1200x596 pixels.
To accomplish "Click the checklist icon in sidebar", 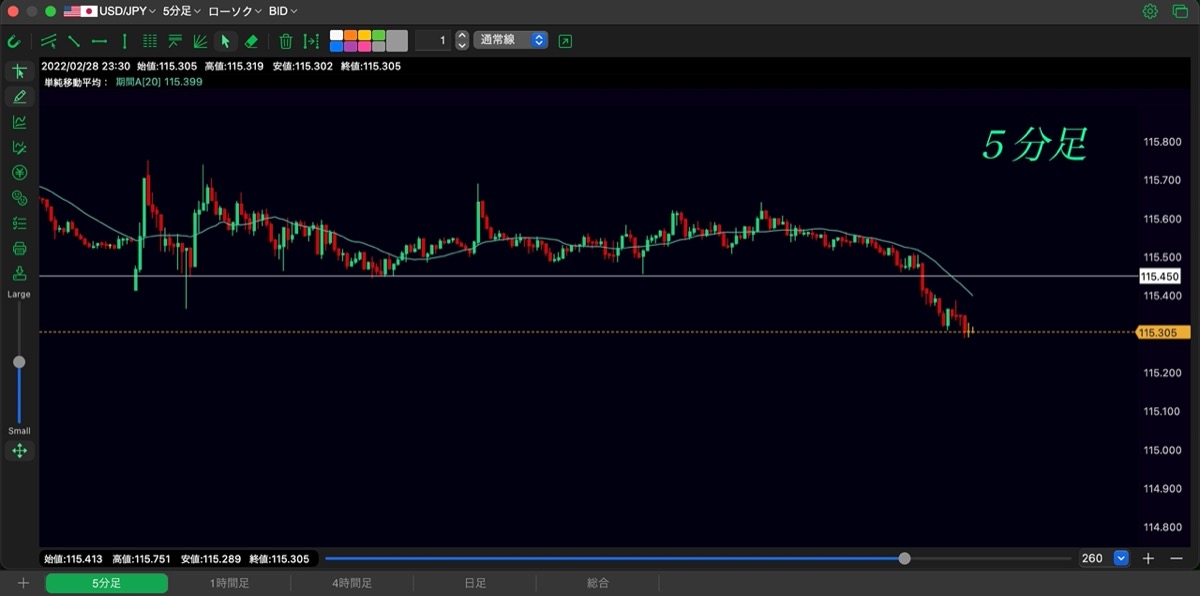I will coord(19,223).
